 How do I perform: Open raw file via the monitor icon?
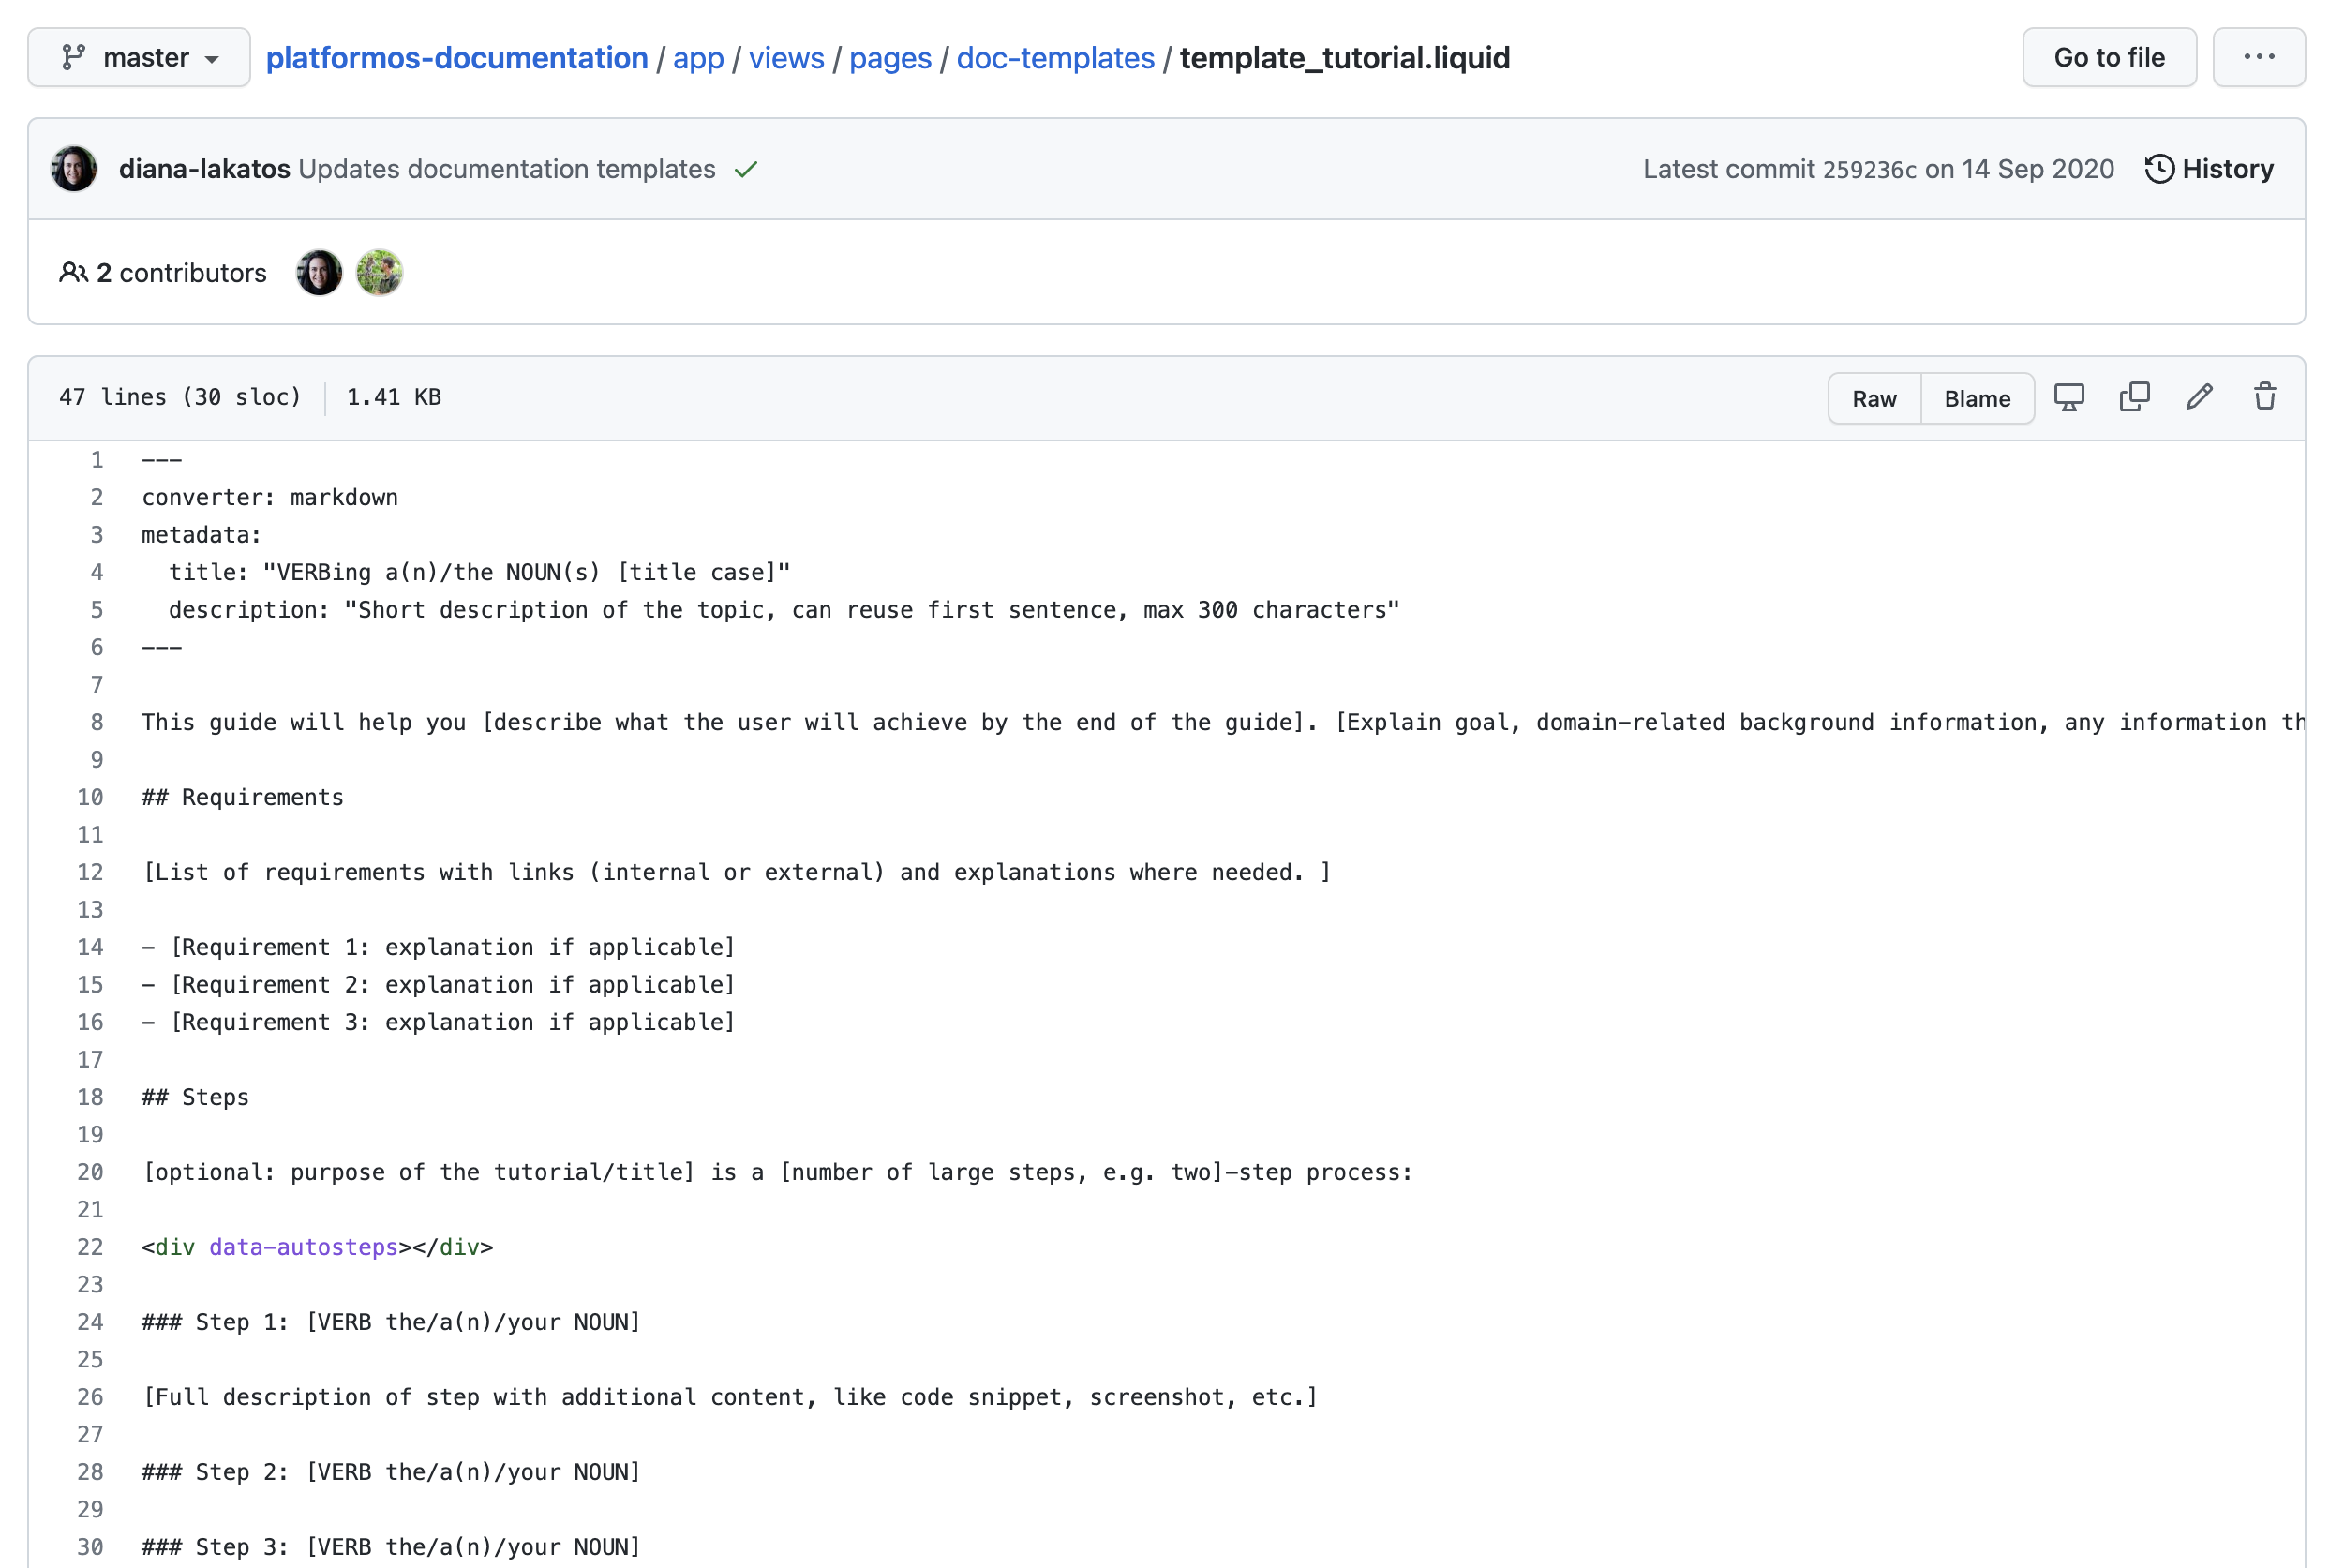click(2069, 397)
